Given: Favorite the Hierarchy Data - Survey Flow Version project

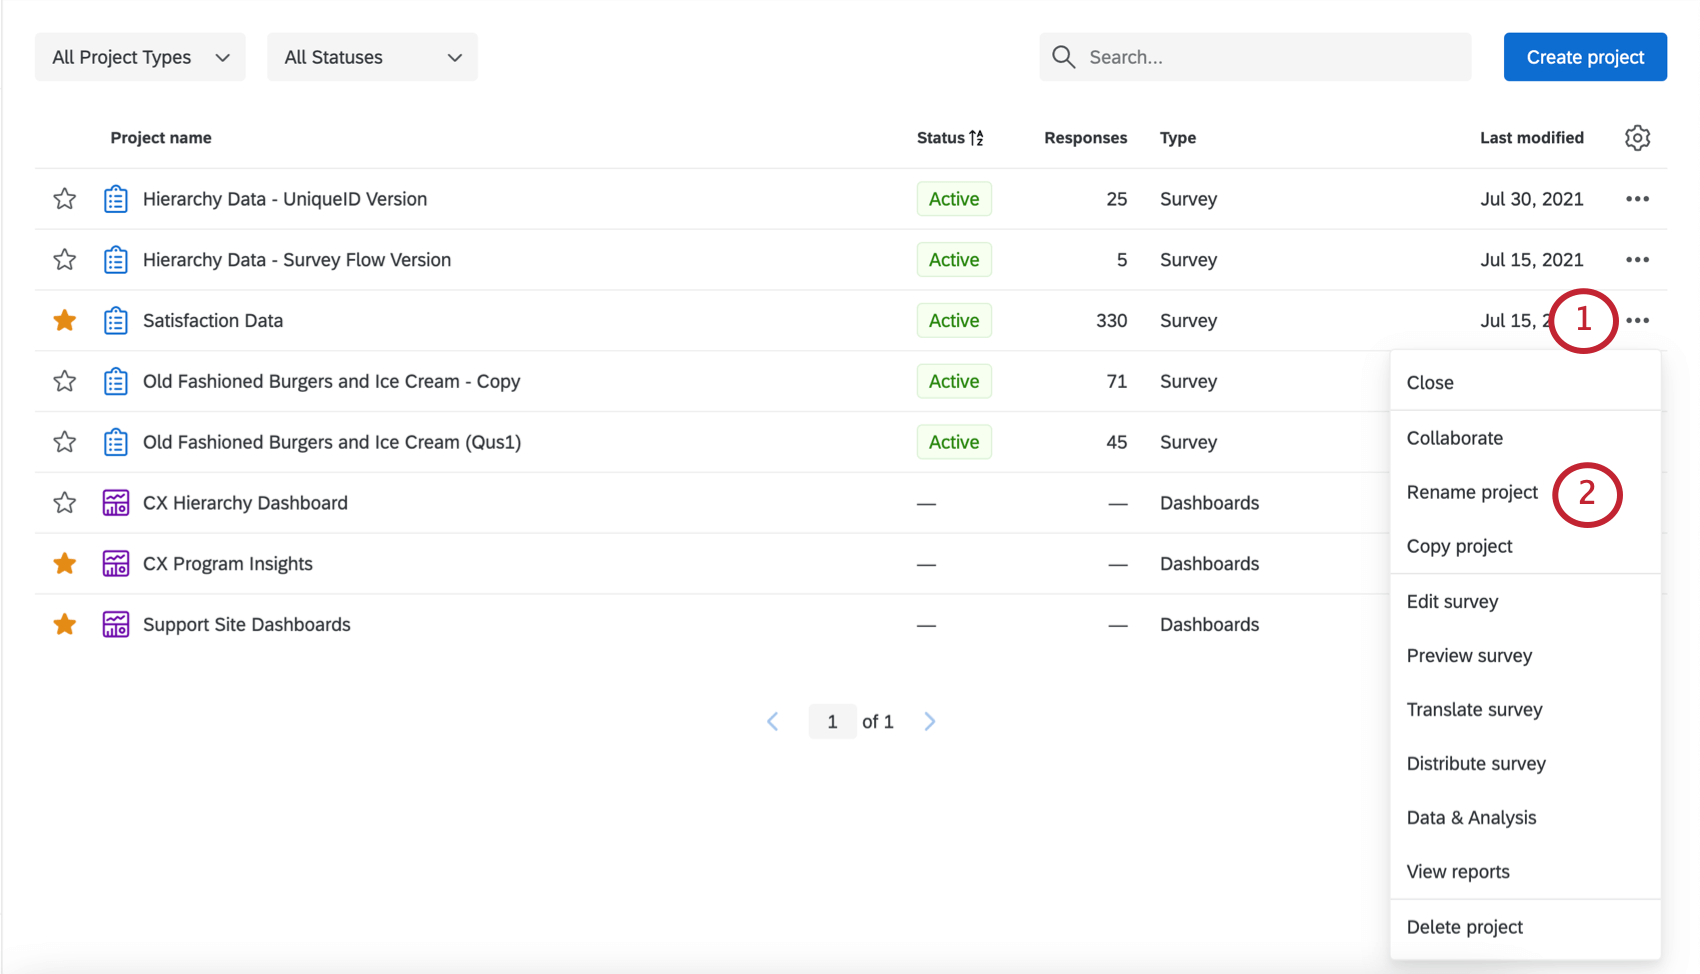Looking at the screenshot, I should click(64, 259).
